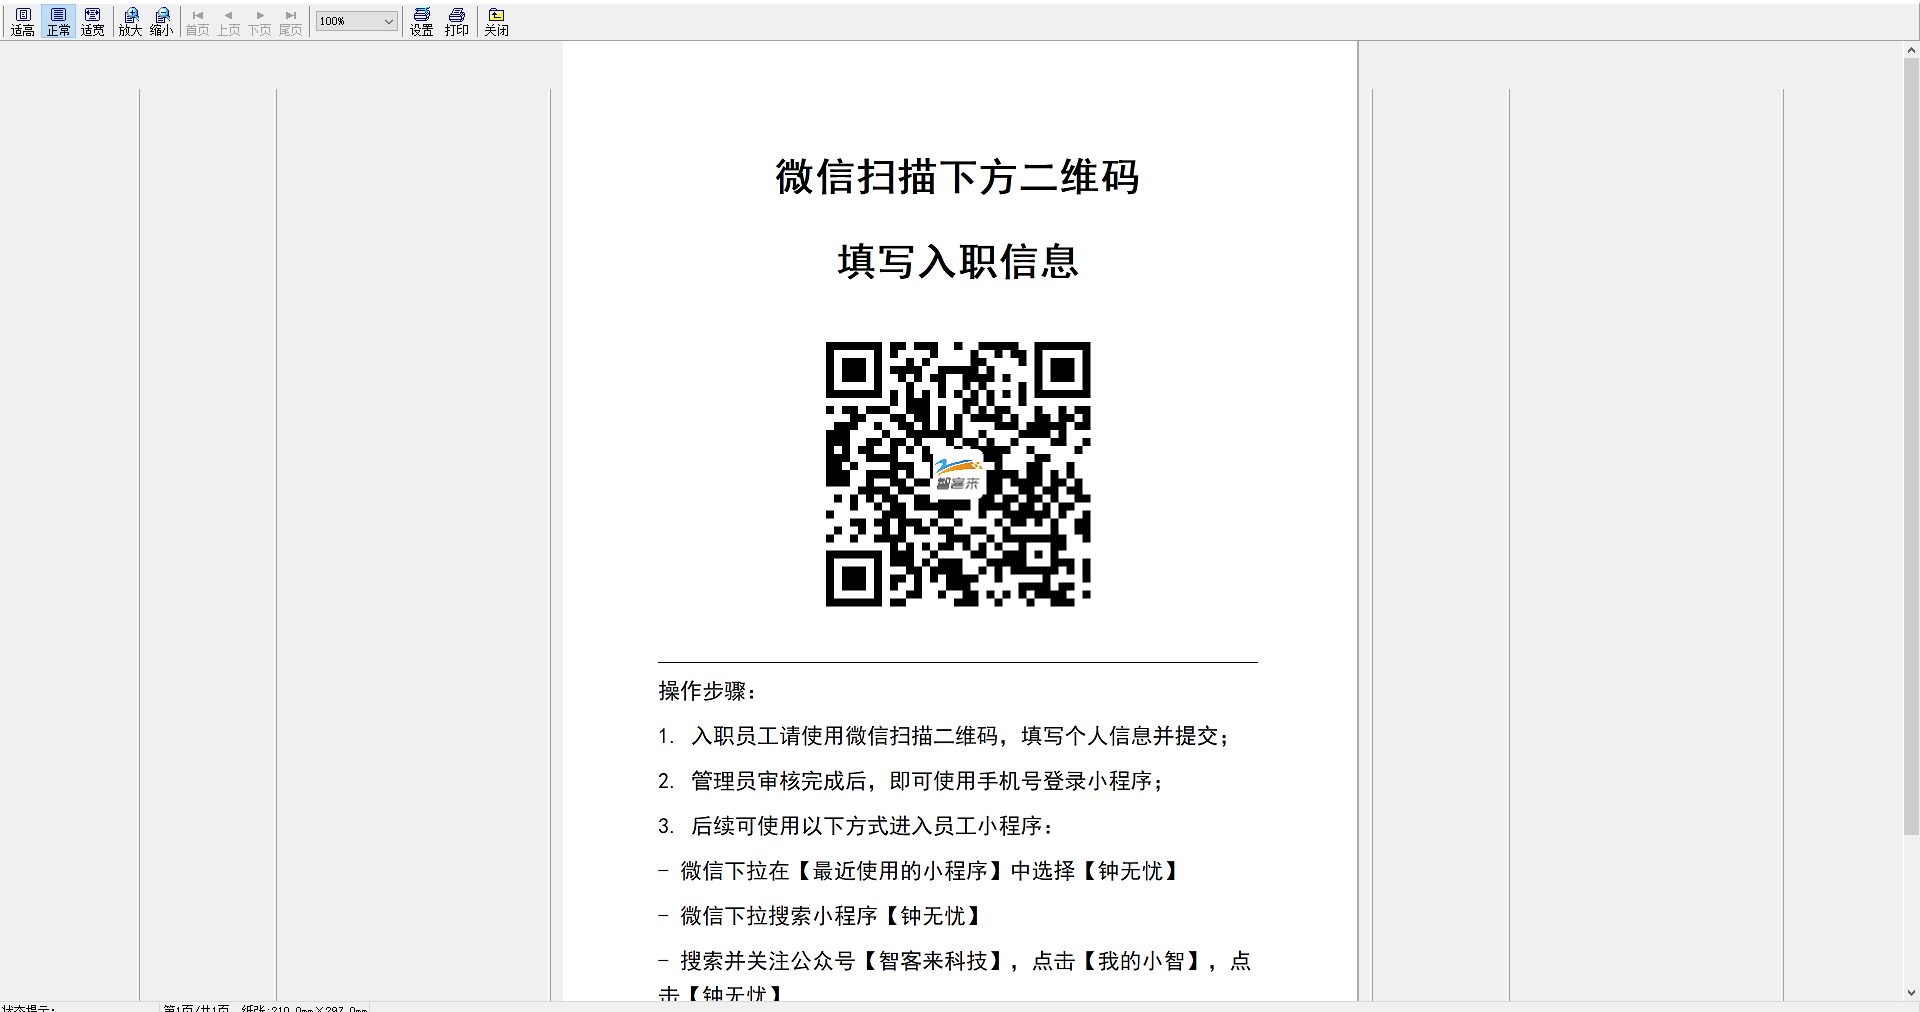This screenshot has width=1920, height=1012.
Task: Jump to last page 尾页
Action: [291, 21]
